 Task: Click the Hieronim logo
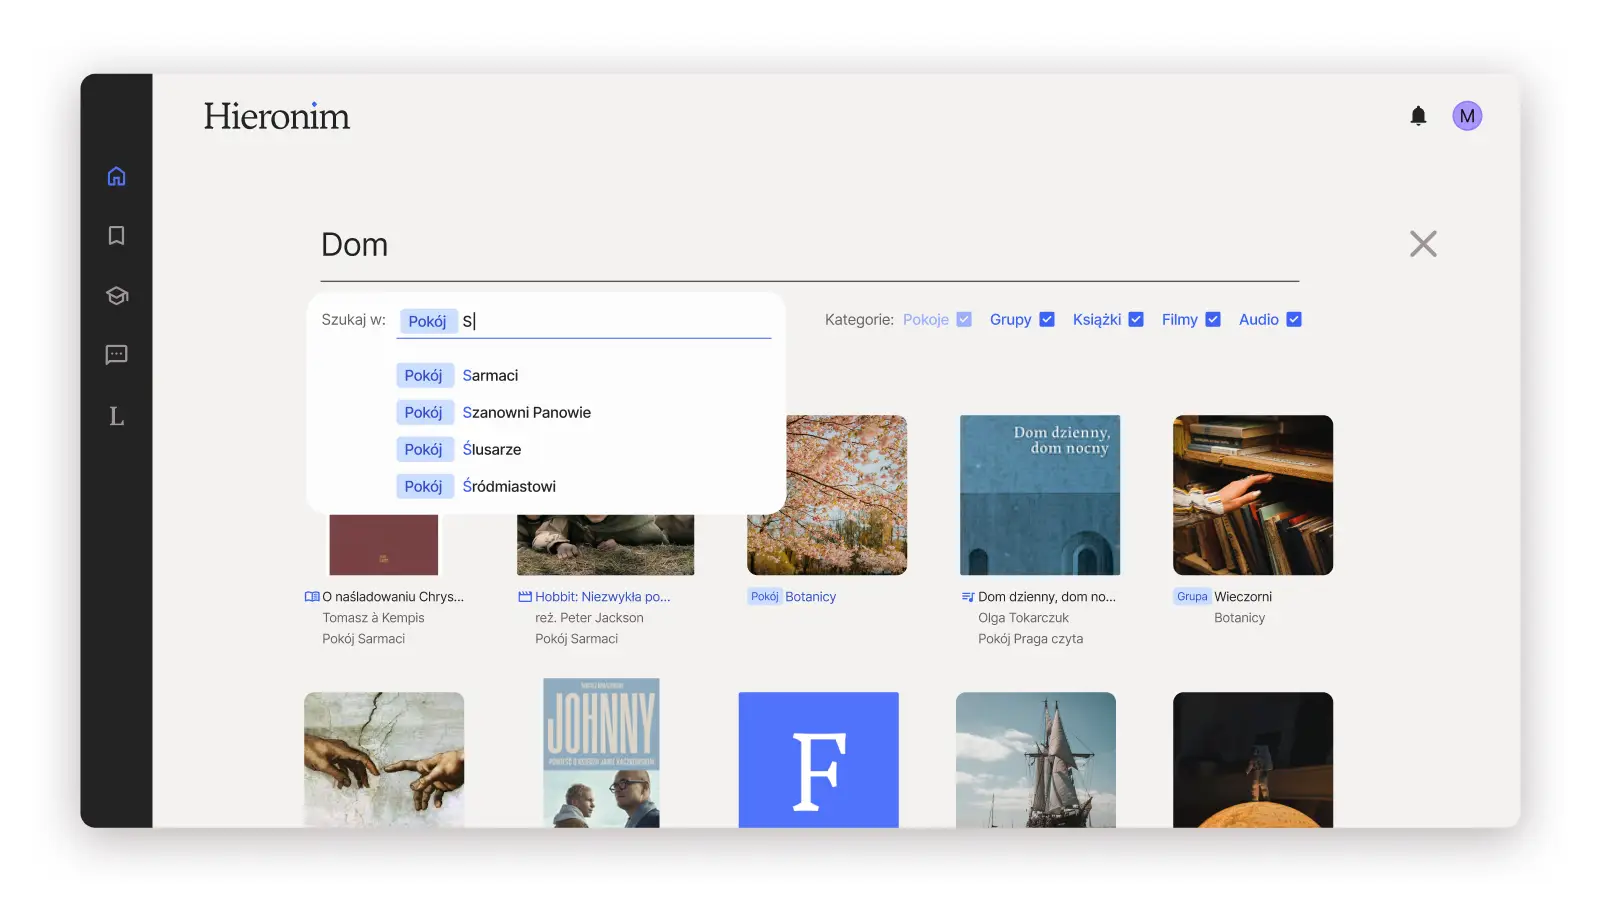277,116
